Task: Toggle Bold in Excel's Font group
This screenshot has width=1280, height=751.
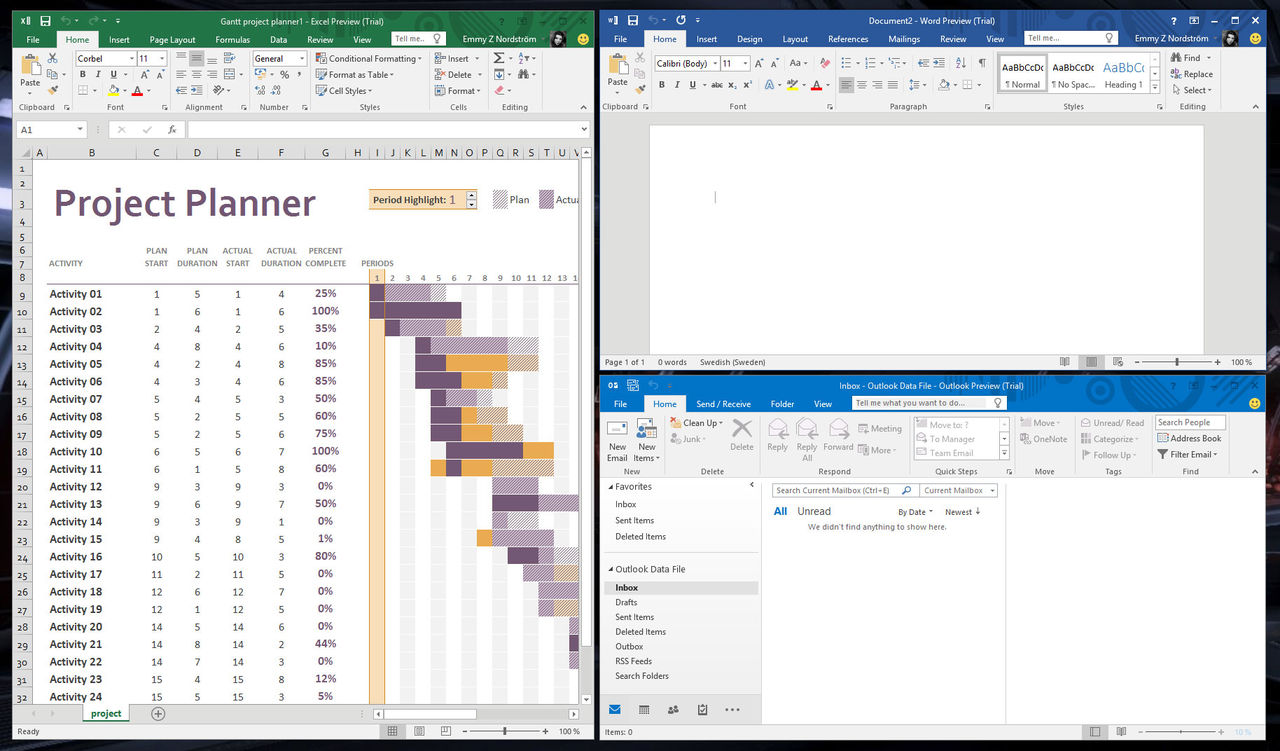Action: pyautogui.click(x=83, y=75)
